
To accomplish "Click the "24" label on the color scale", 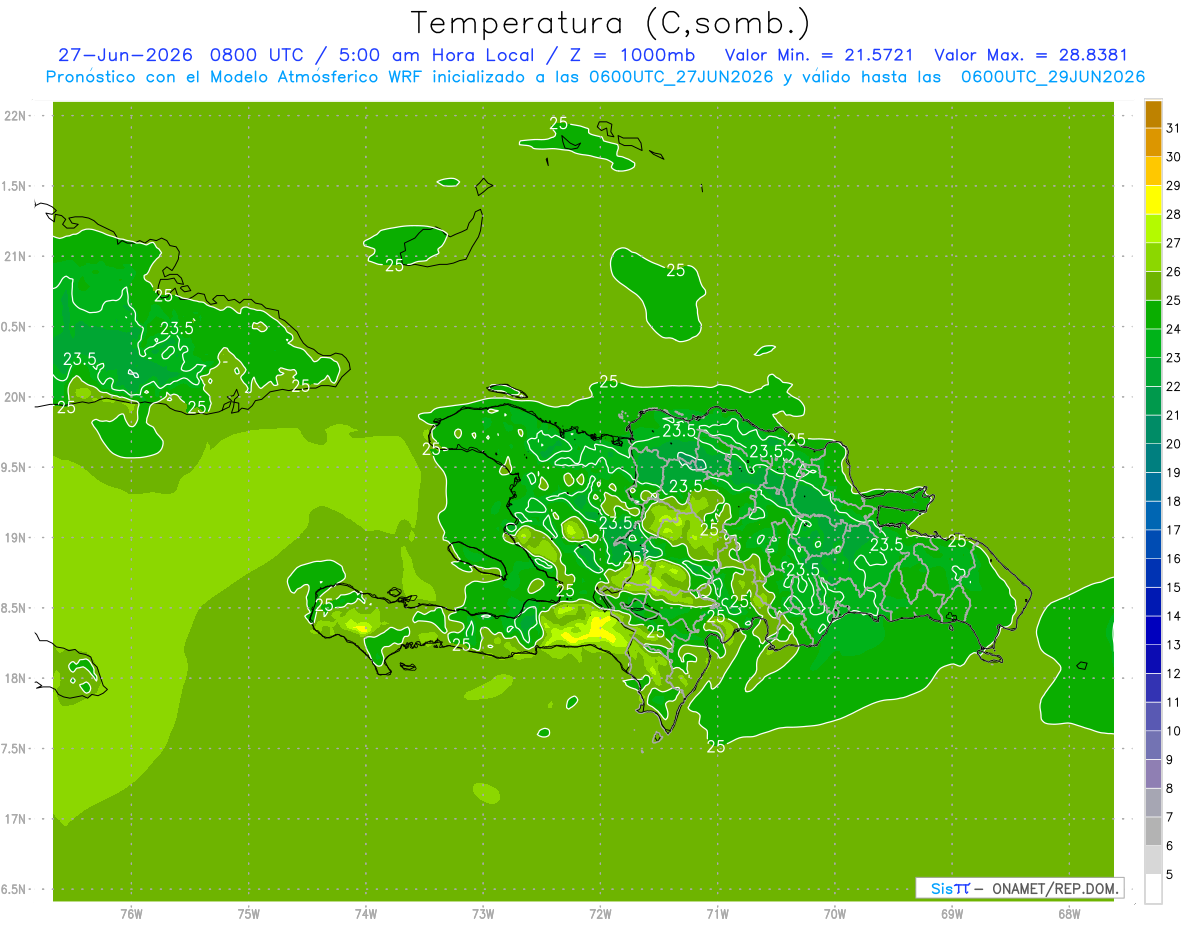I will pos(1174,329).
